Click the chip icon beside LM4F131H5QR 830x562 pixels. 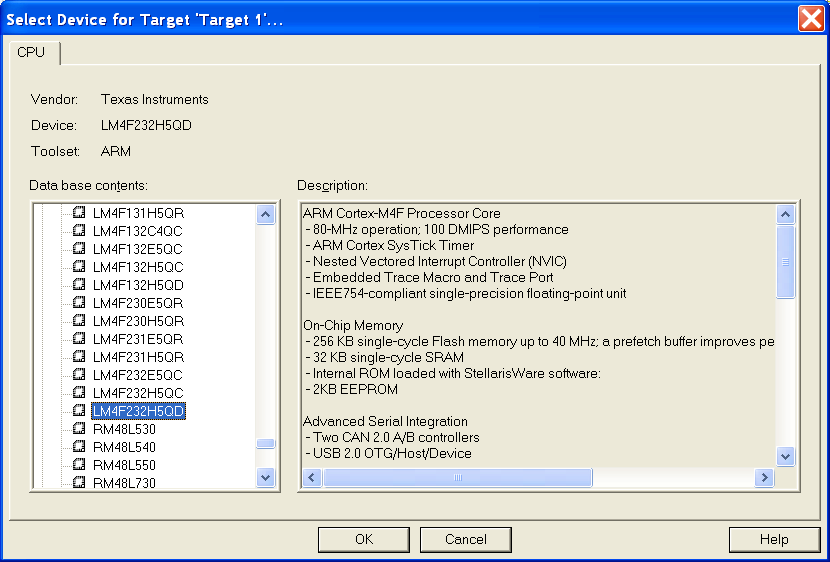(x=79, y=213)
